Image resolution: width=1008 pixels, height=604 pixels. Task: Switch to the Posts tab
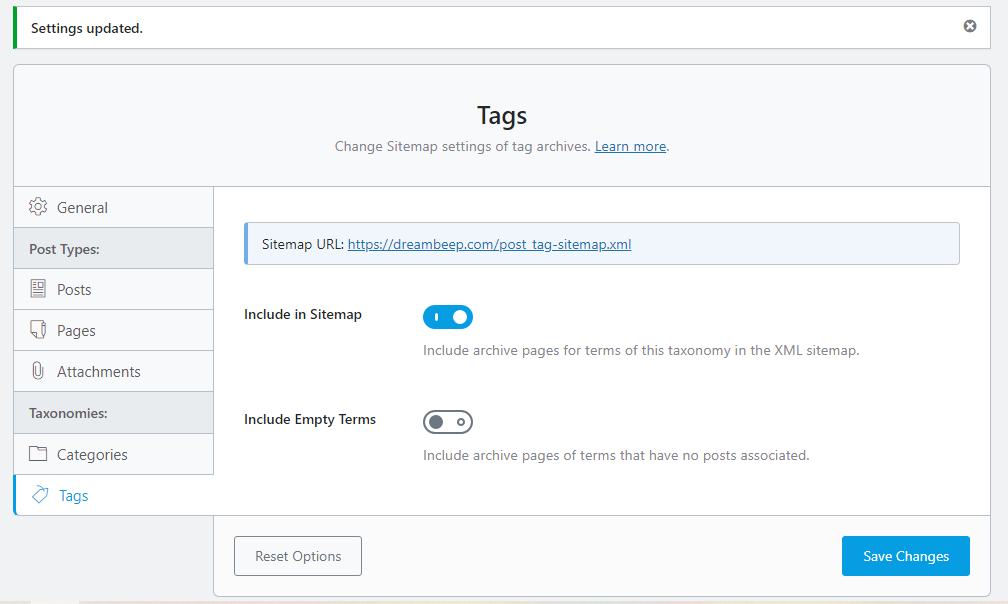(74, 290)
